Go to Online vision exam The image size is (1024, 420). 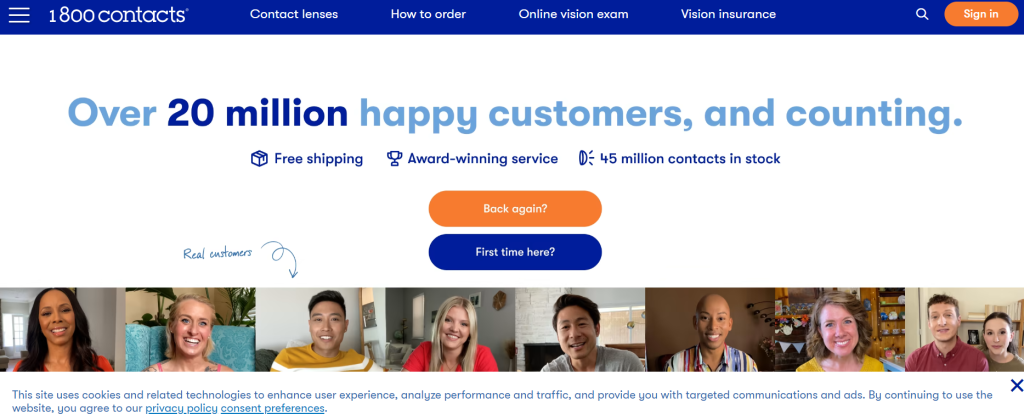click(x=573, y=14)
